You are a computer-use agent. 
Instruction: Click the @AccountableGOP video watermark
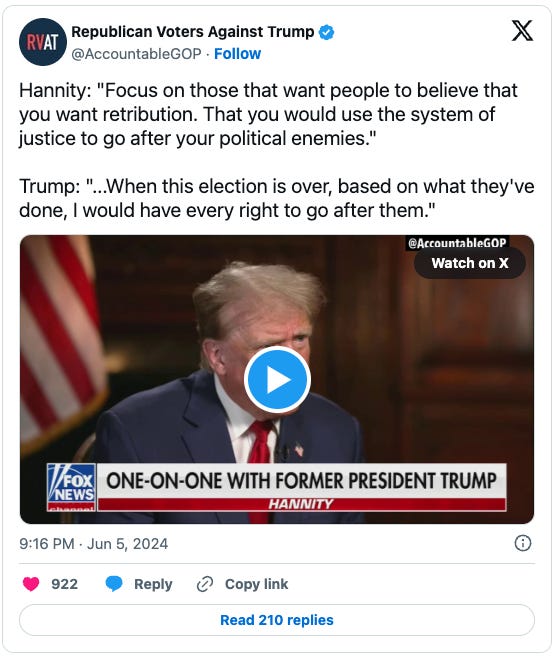coord(457,243)
